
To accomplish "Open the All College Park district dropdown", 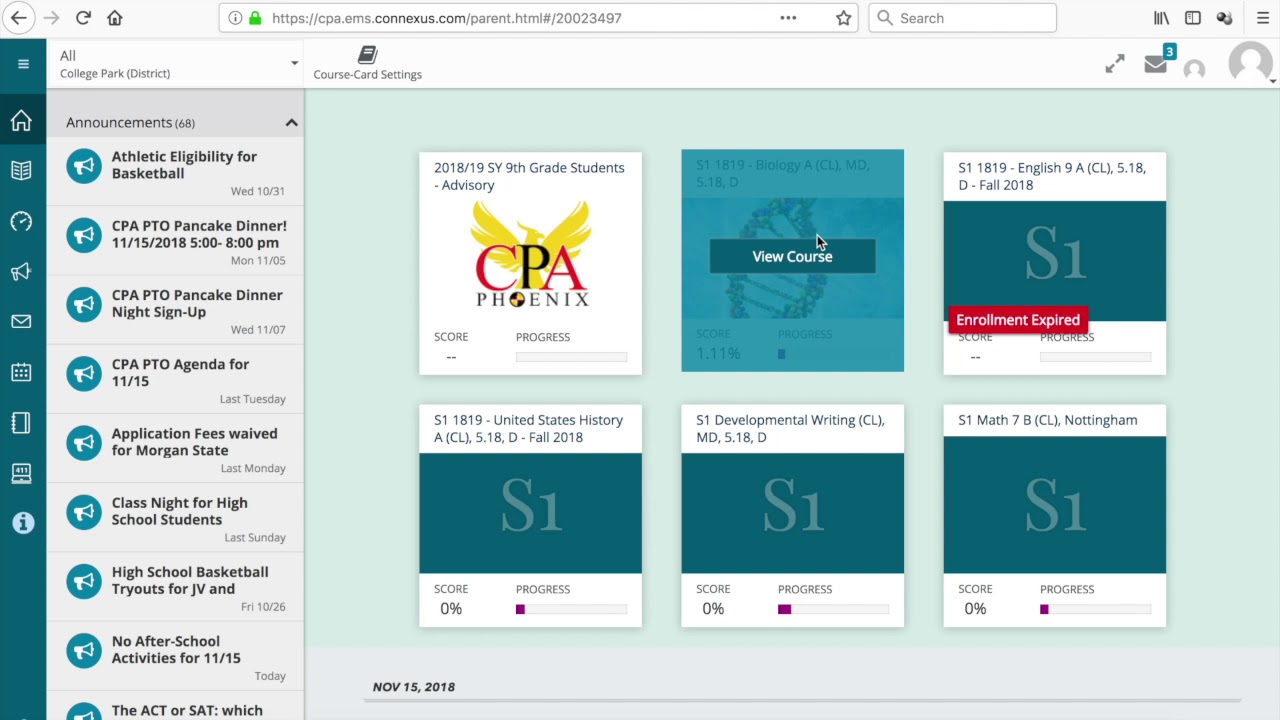I will point(176,64).
